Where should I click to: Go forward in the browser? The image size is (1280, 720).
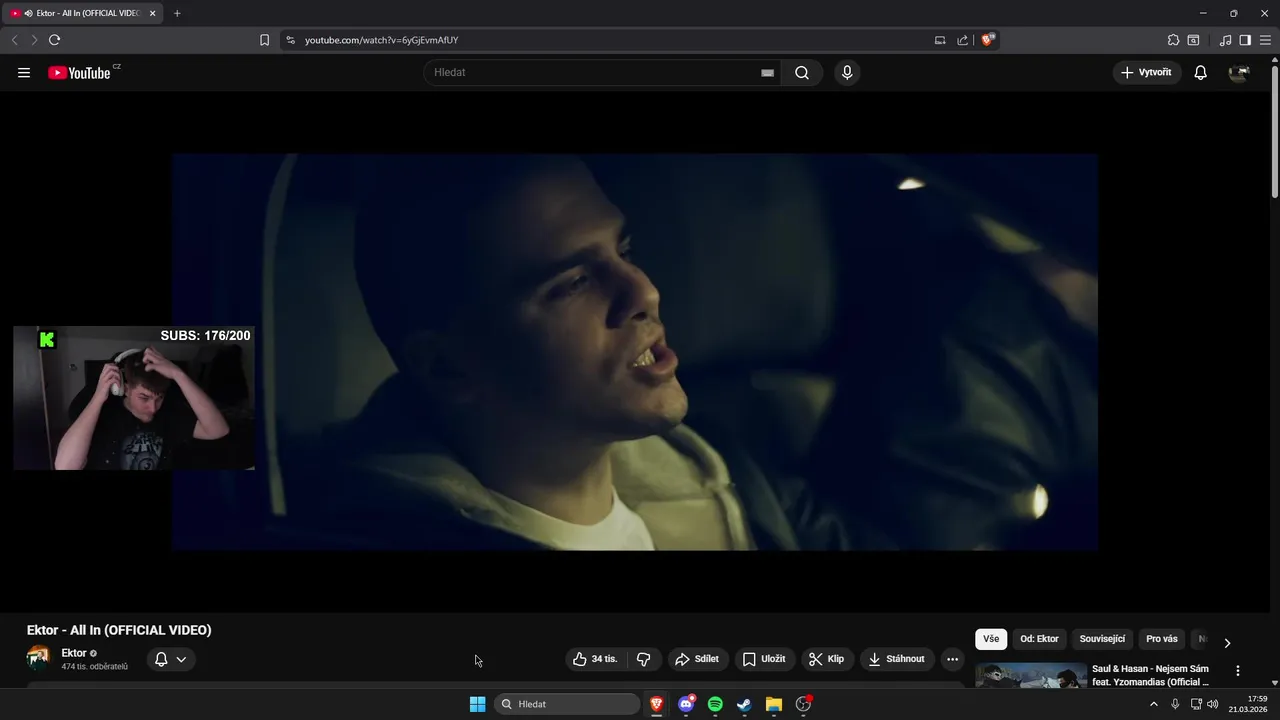tap(34, 40)
